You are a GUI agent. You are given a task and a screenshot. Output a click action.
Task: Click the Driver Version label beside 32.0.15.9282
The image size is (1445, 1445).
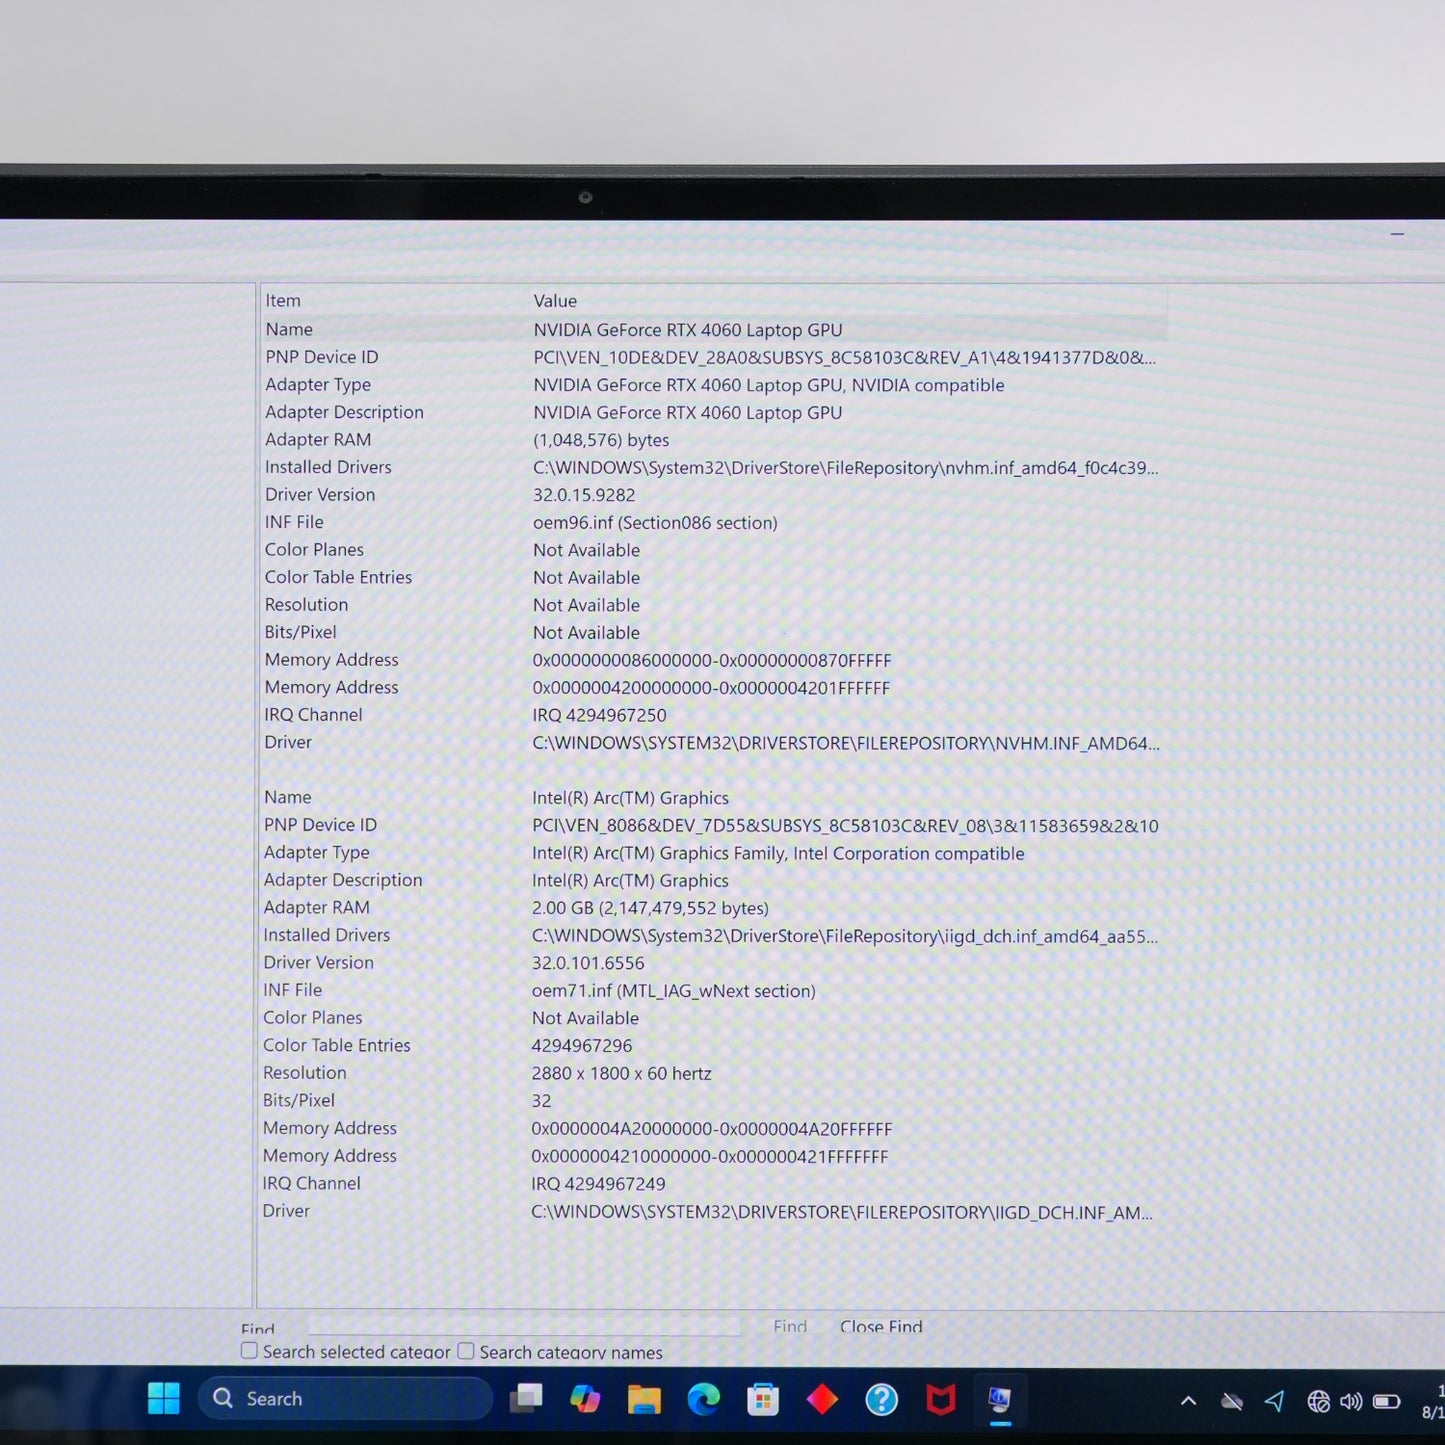tap(320, 494)
